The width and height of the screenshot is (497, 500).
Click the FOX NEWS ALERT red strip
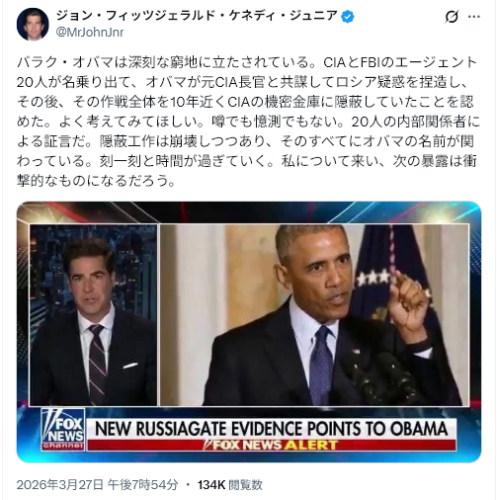pos(271,445)
